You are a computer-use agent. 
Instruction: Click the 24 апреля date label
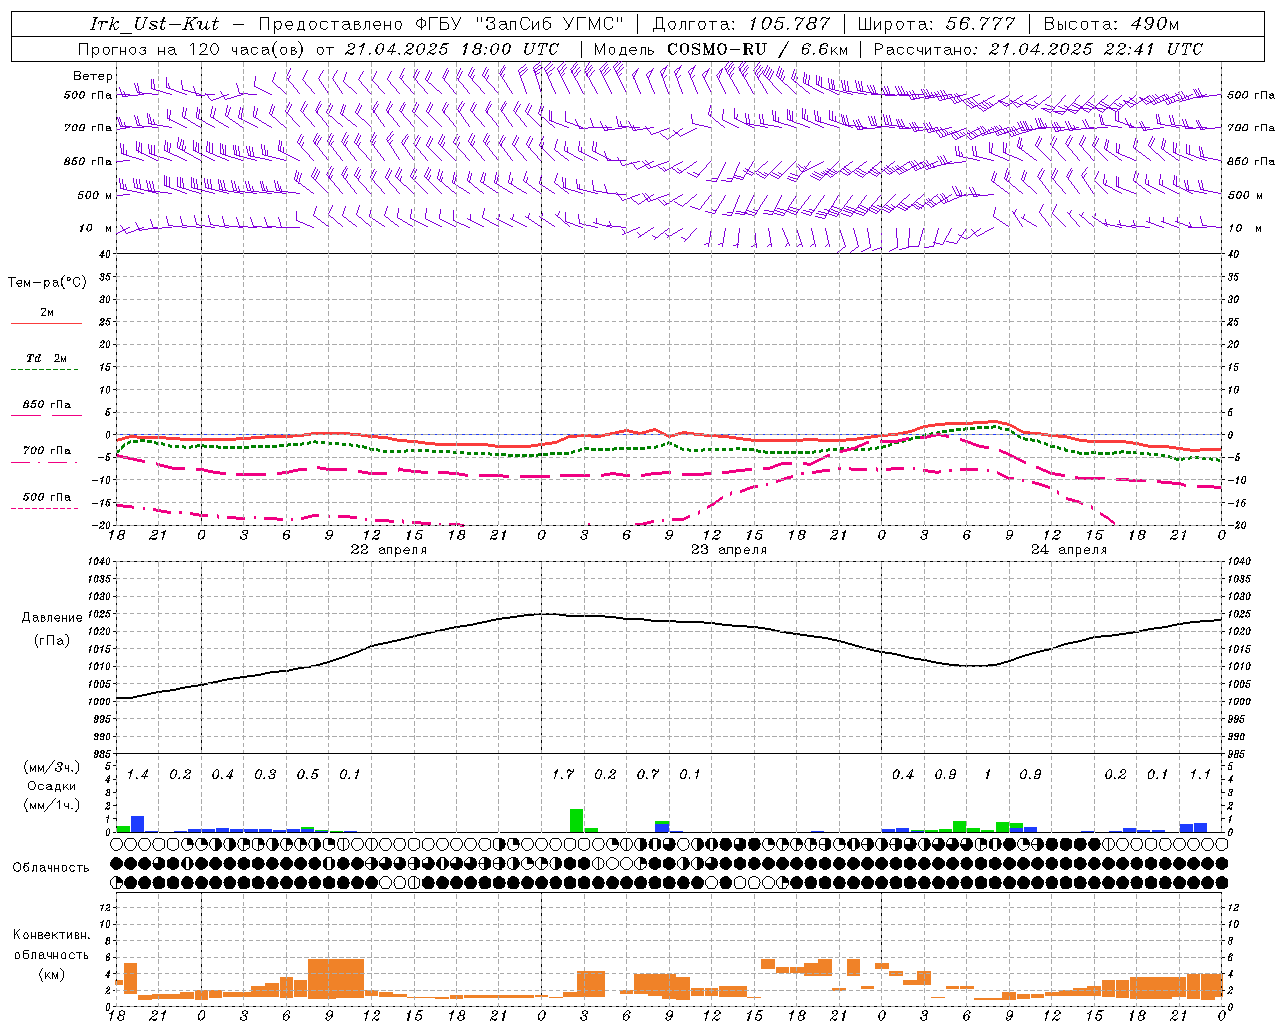(1069, 550)
